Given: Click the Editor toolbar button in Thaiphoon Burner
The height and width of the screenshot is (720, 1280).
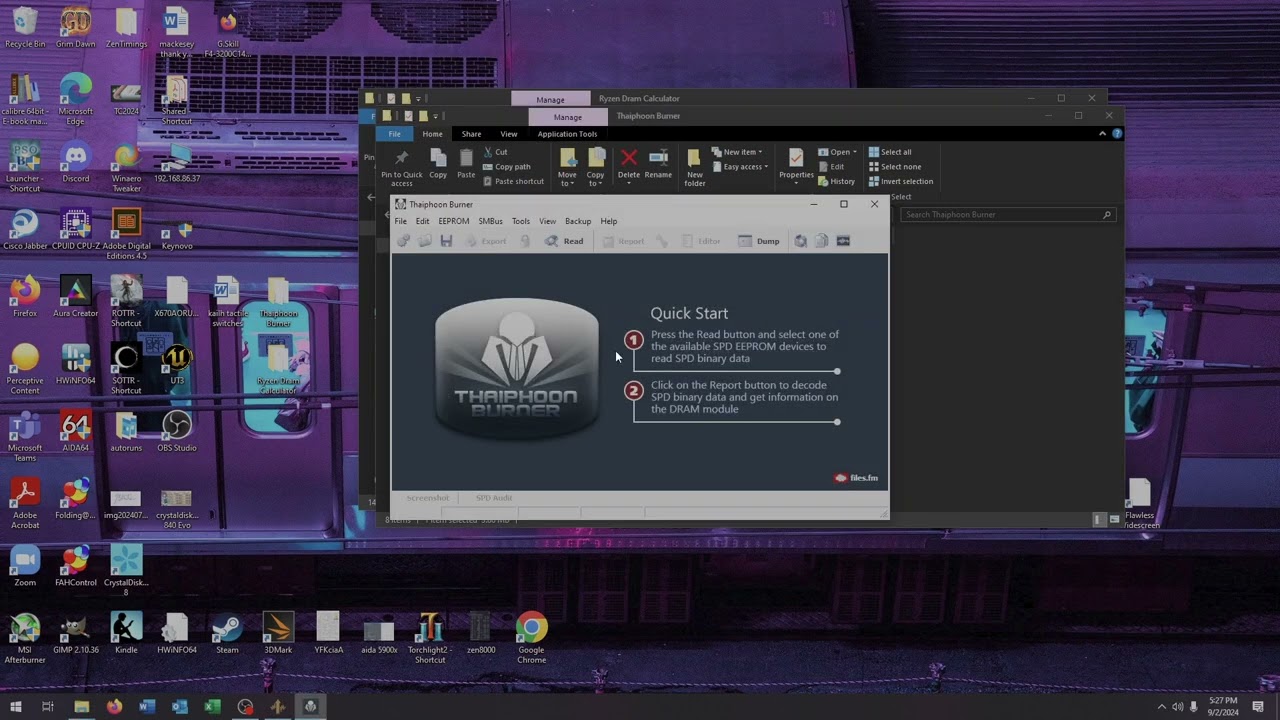Looking at the screenshot, I should (x=701, y=241).
